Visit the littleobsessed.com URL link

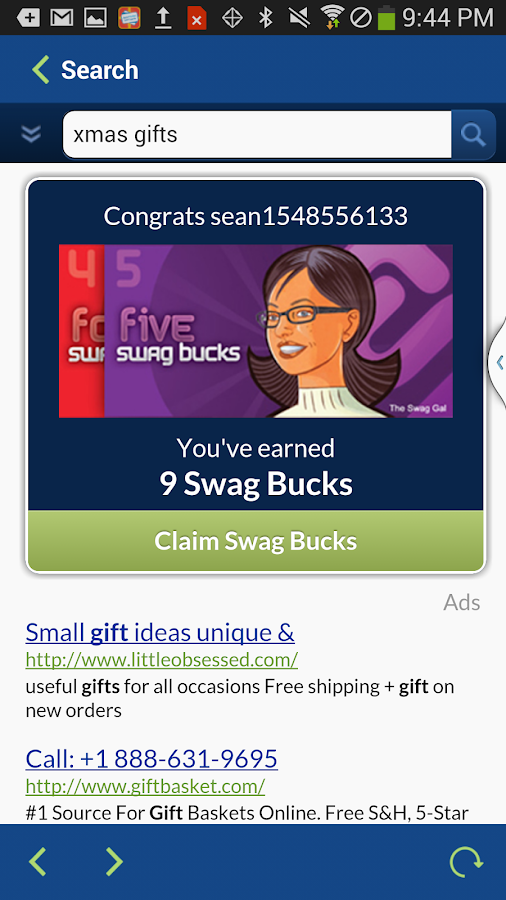162,660
